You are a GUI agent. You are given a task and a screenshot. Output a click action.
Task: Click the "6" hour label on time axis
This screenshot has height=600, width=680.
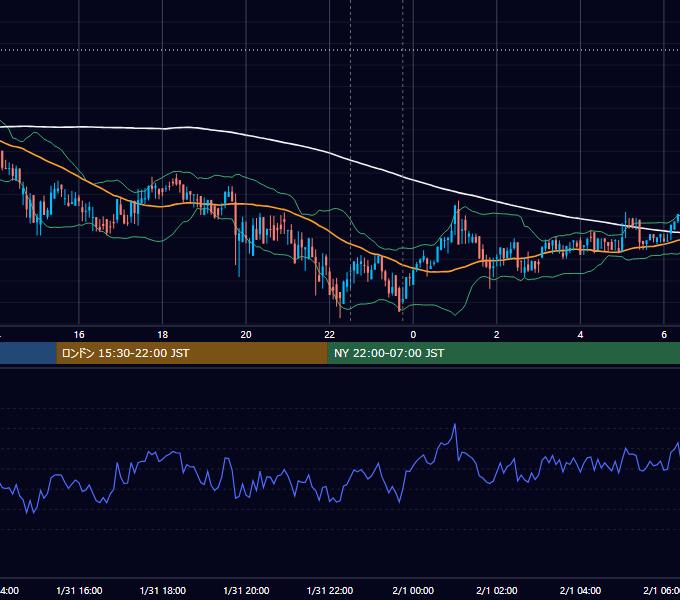[x=664, y=335]
